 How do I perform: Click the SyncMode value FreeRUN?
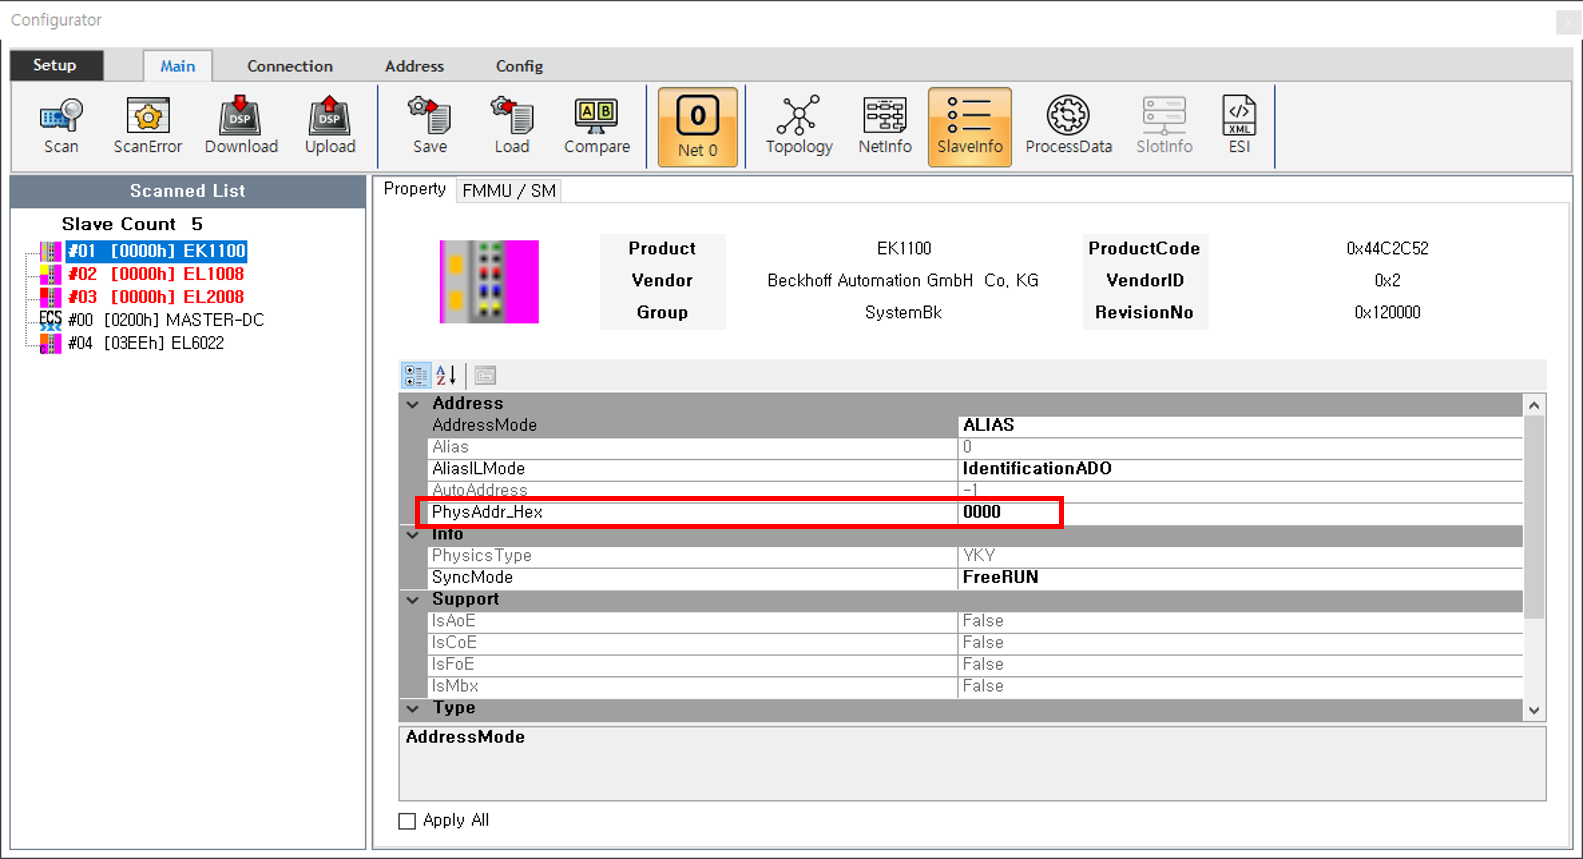1240,577
